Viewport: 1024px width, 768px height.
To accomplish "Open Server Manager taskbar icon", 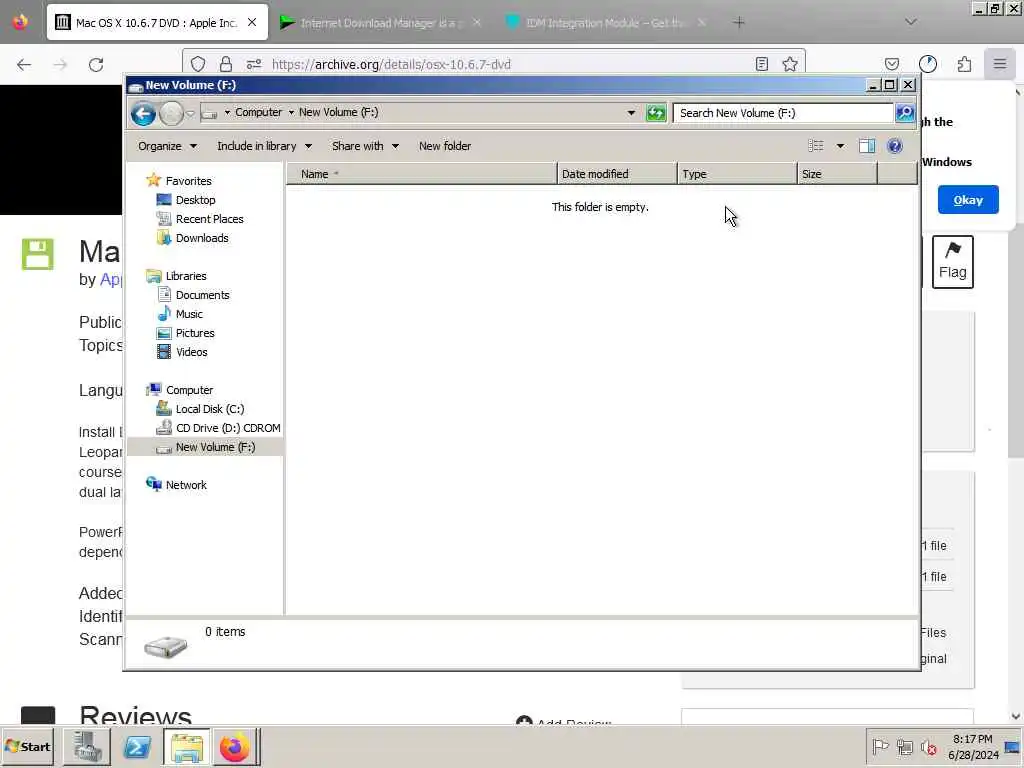I will pyautogui.click(x=87, y=746).
